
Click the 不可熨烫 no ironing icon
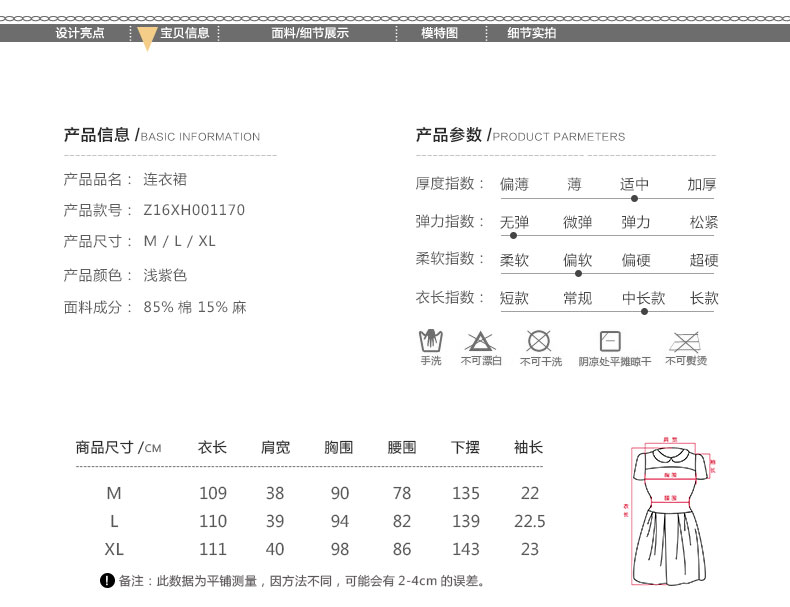pos(685,341)
